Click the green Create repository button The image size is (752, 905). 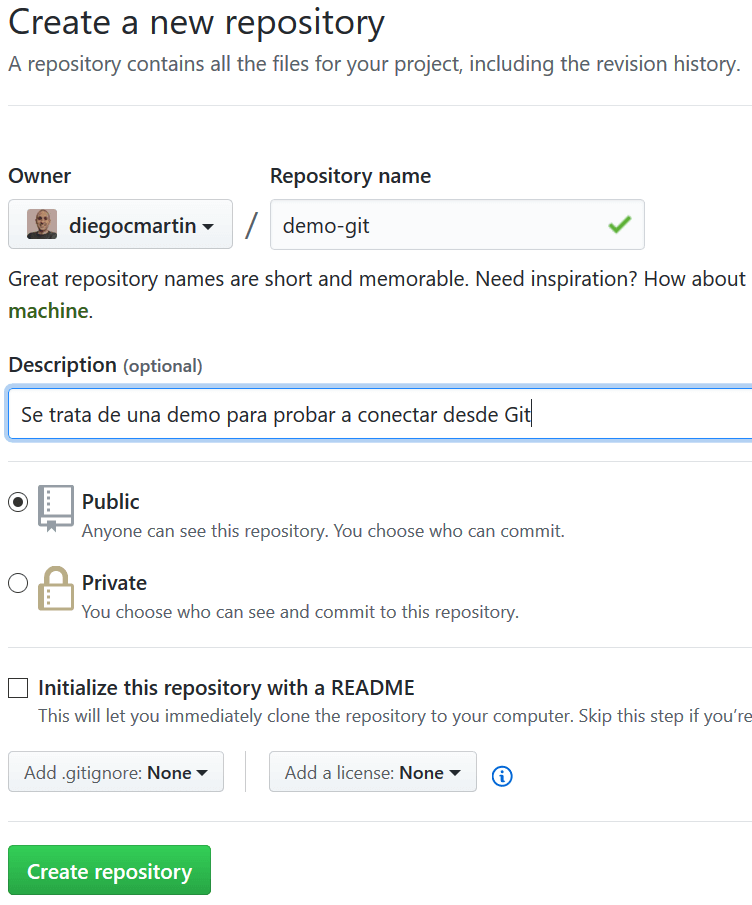coord(109,870)
